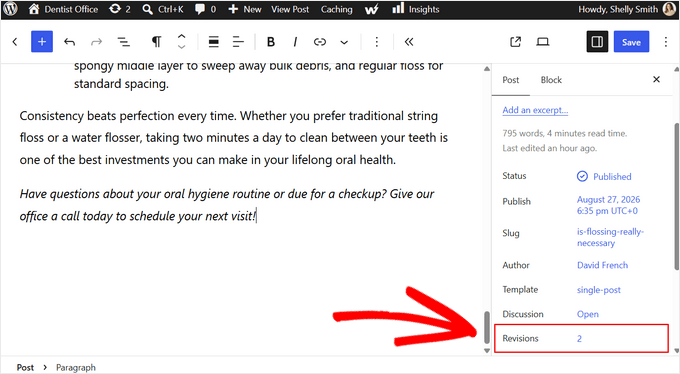Collapse block toolbar with double chevron
This screenshot has height=374, width=680.
(409, 42)
